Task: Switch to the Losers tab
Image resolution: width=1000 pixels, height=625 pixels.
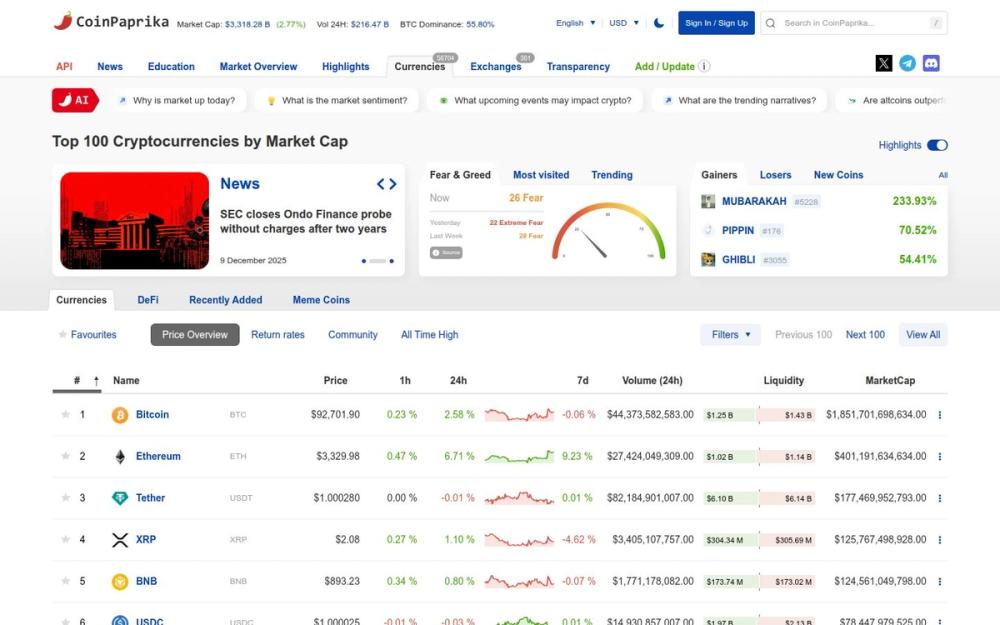Action: pyautogui.click(x=776, y=175)
